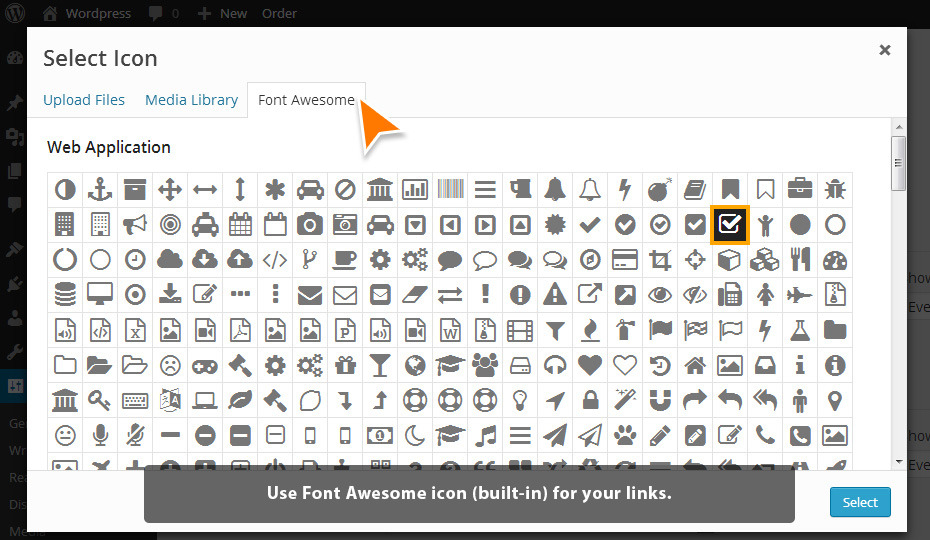Choose the home house icon
The height and width of the screenshot is (540, 930).
(695, 365)
